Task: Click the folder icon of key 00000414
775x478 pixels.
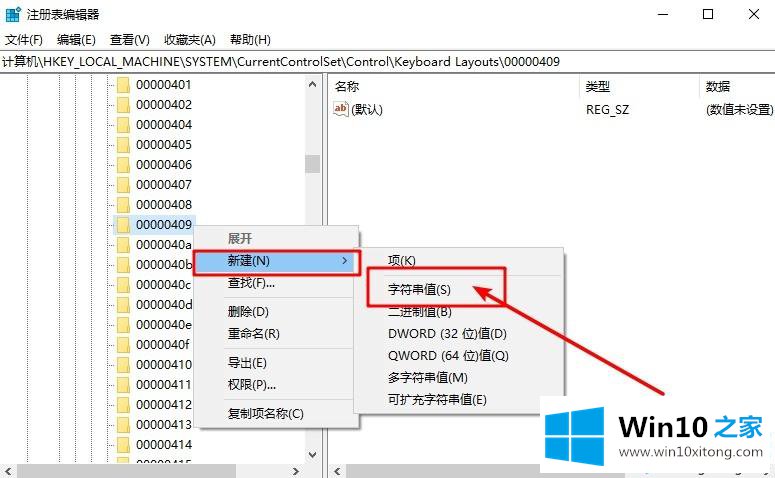Action: click(x=123, y=444)
